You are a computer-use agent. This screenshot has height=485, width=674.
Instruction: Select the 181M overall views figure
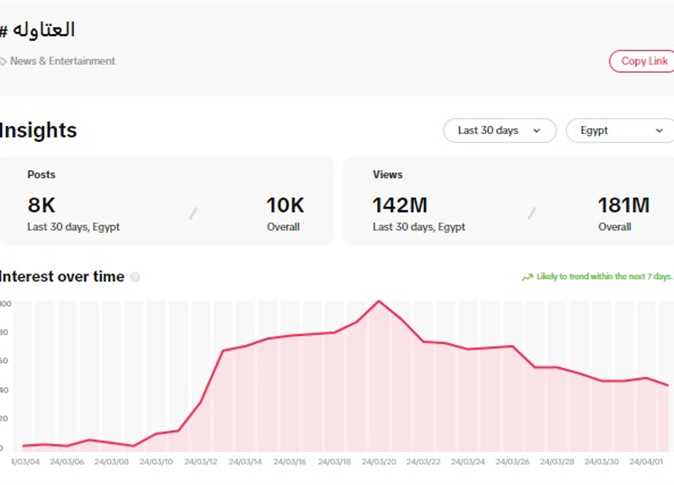click(623, 205)
